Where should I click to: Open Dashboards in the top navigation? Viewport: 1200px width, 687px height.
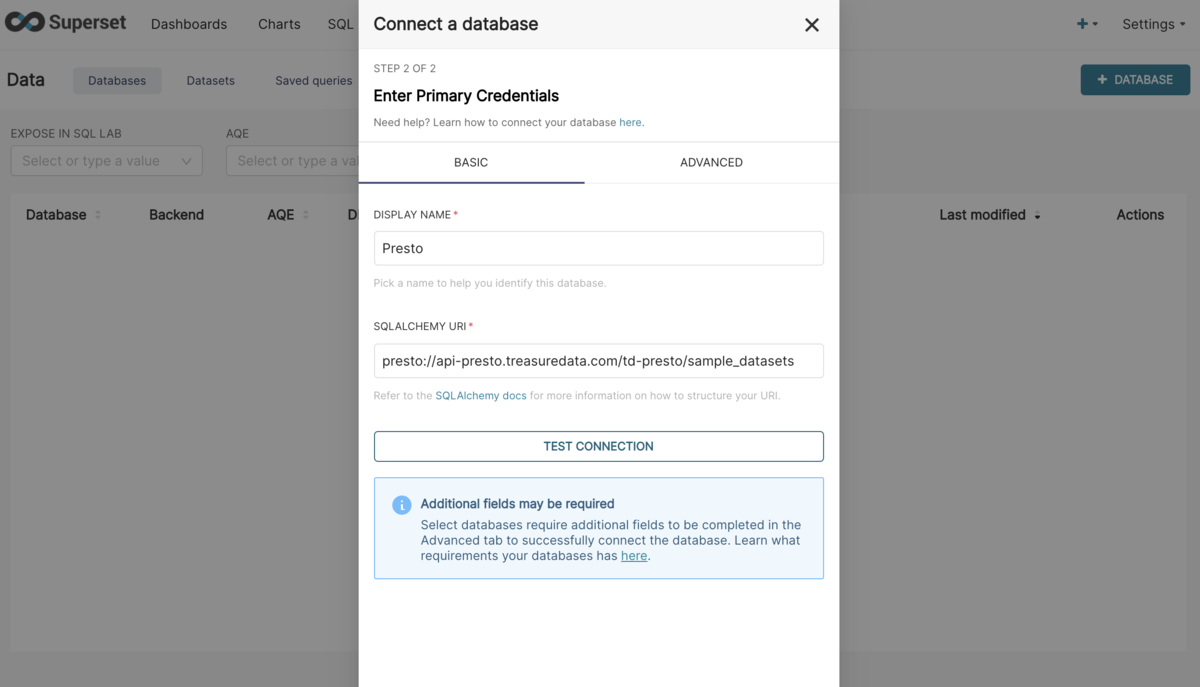tap(189, 24)
